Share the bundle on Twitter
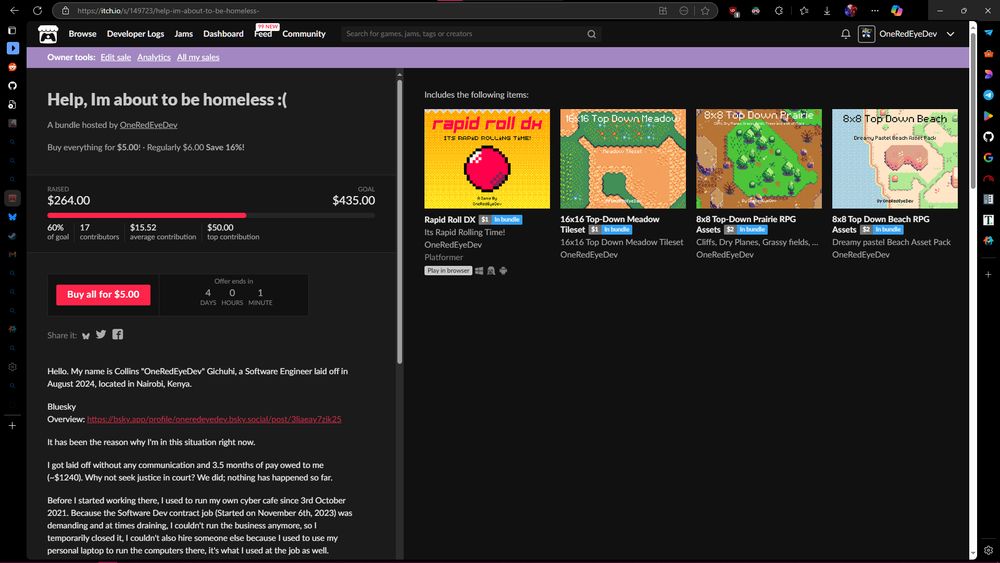The image size is (1000, 563). (x=101, y=335)
